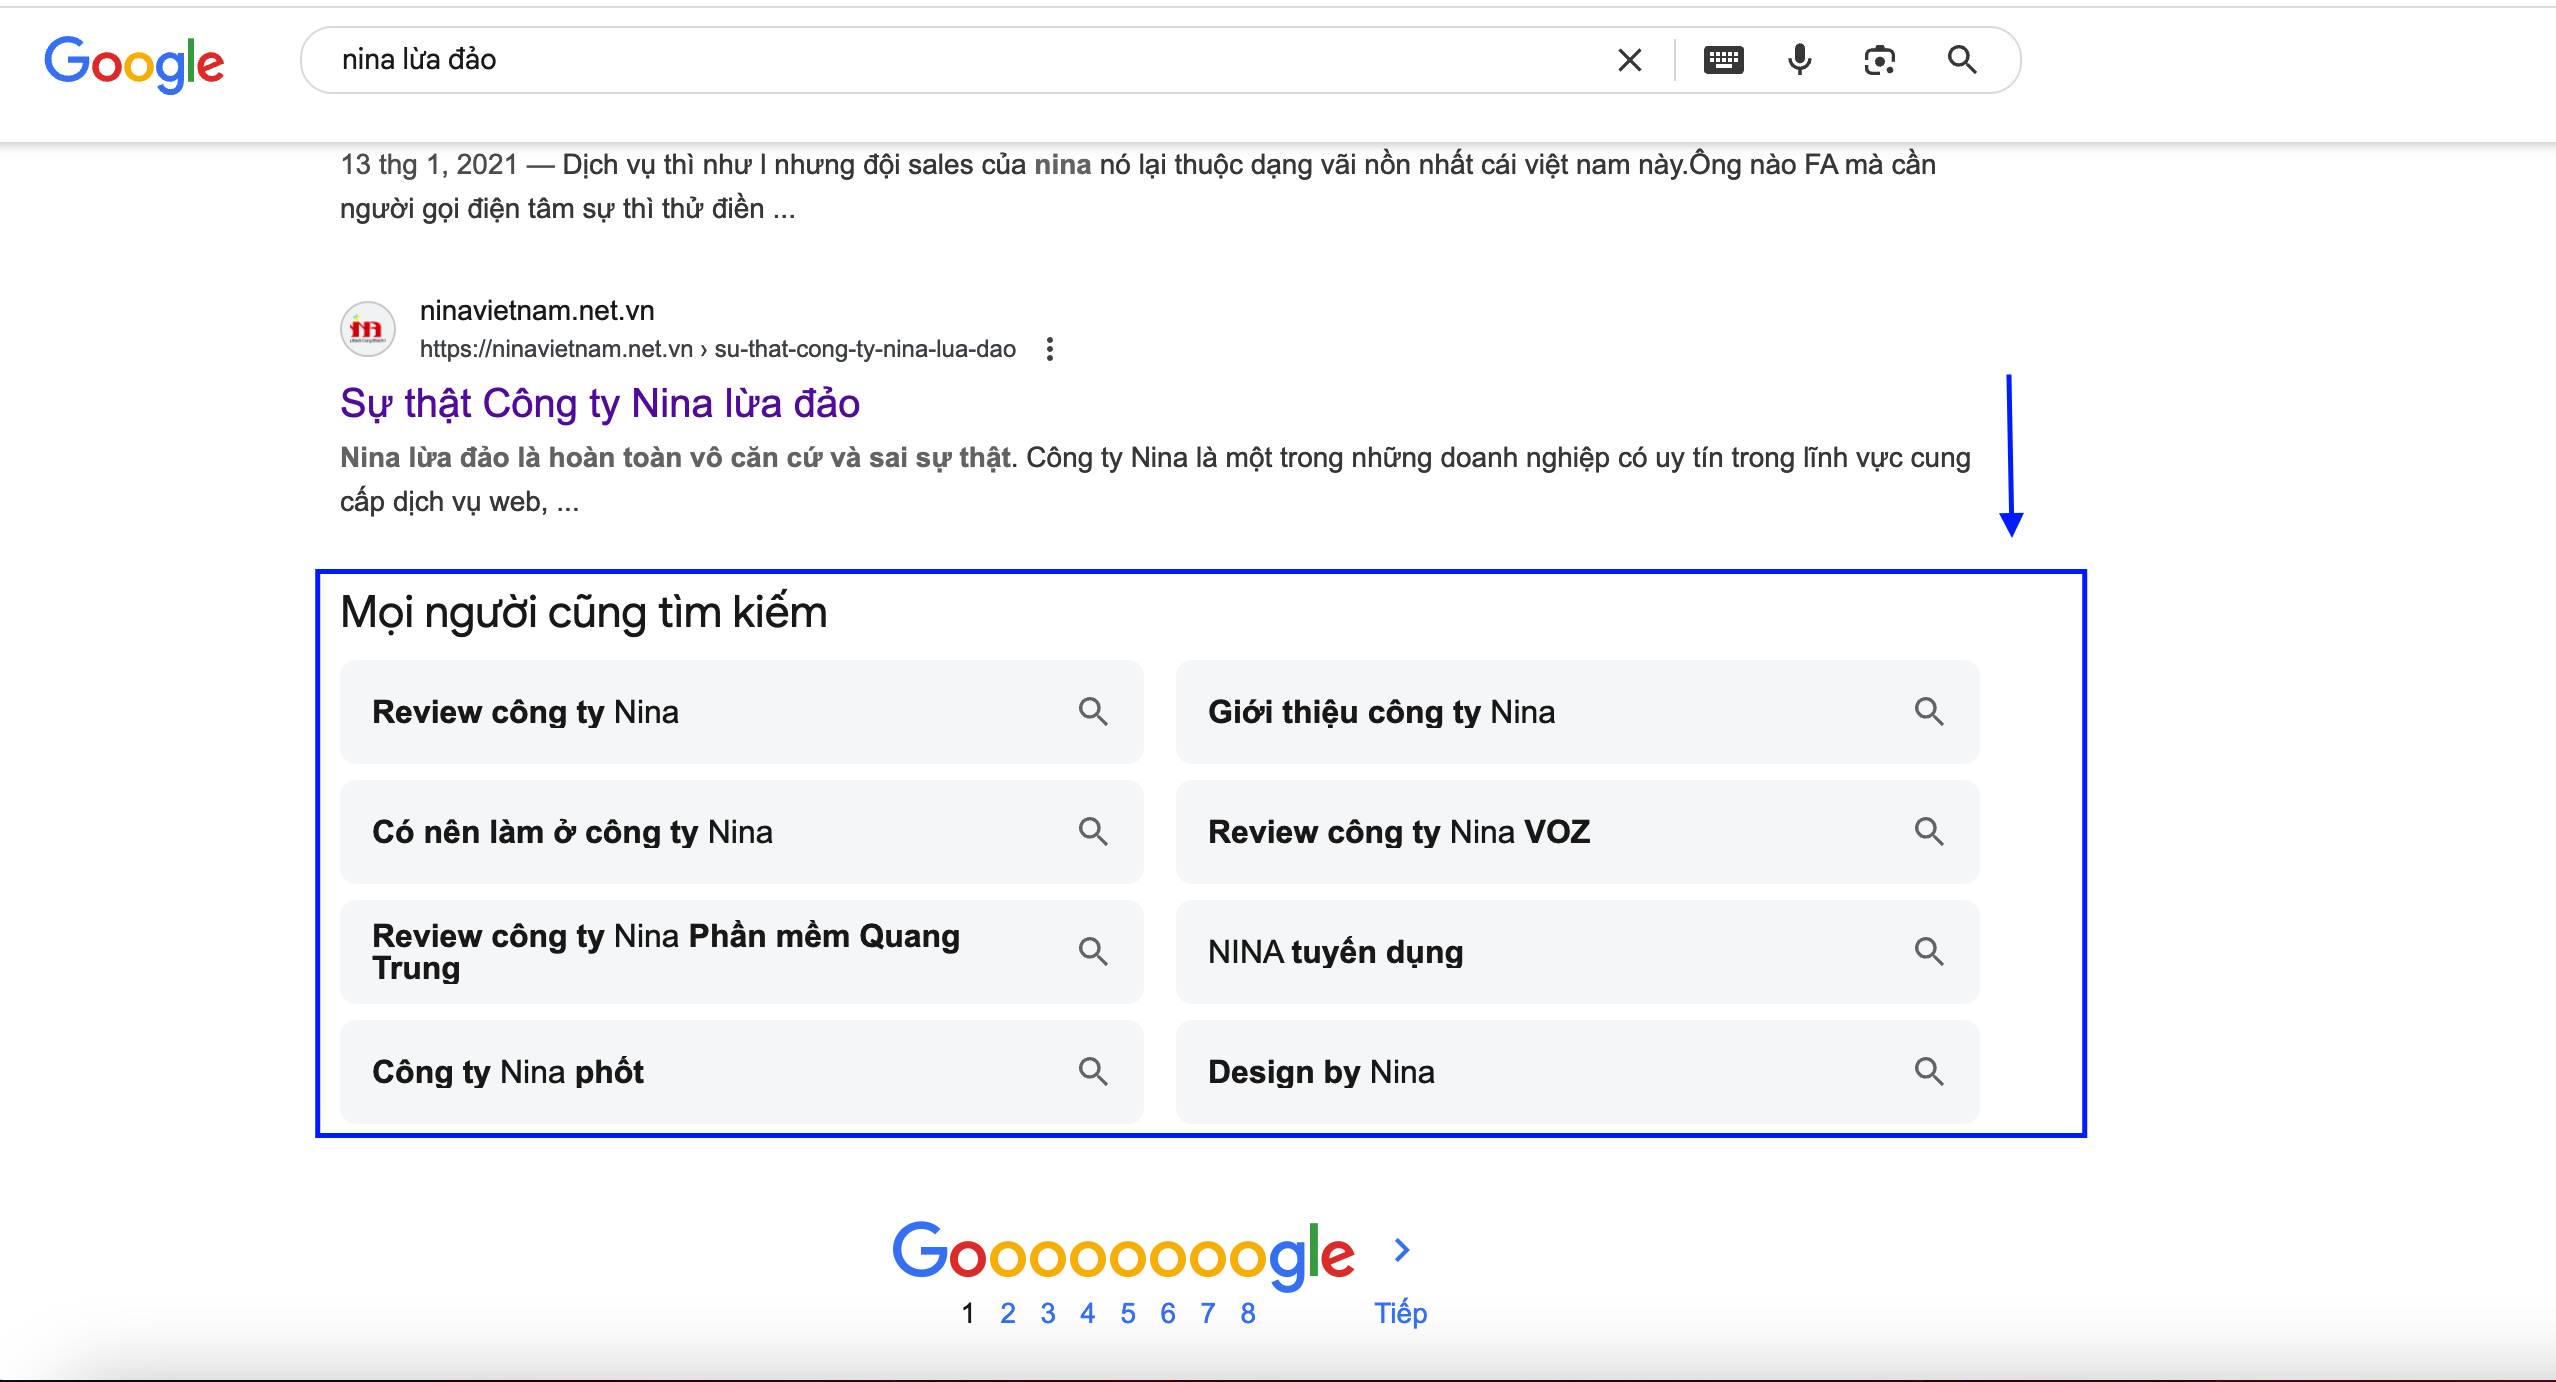Go to results page 5
This screenshot has height=1382, width=2556.
[x=1128, y=1313]
